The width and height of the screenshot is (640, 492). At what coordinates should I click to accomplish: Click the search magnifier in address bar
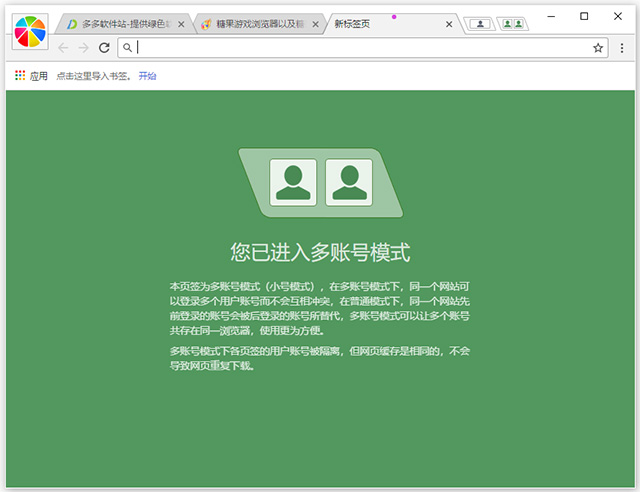[128, 48]
